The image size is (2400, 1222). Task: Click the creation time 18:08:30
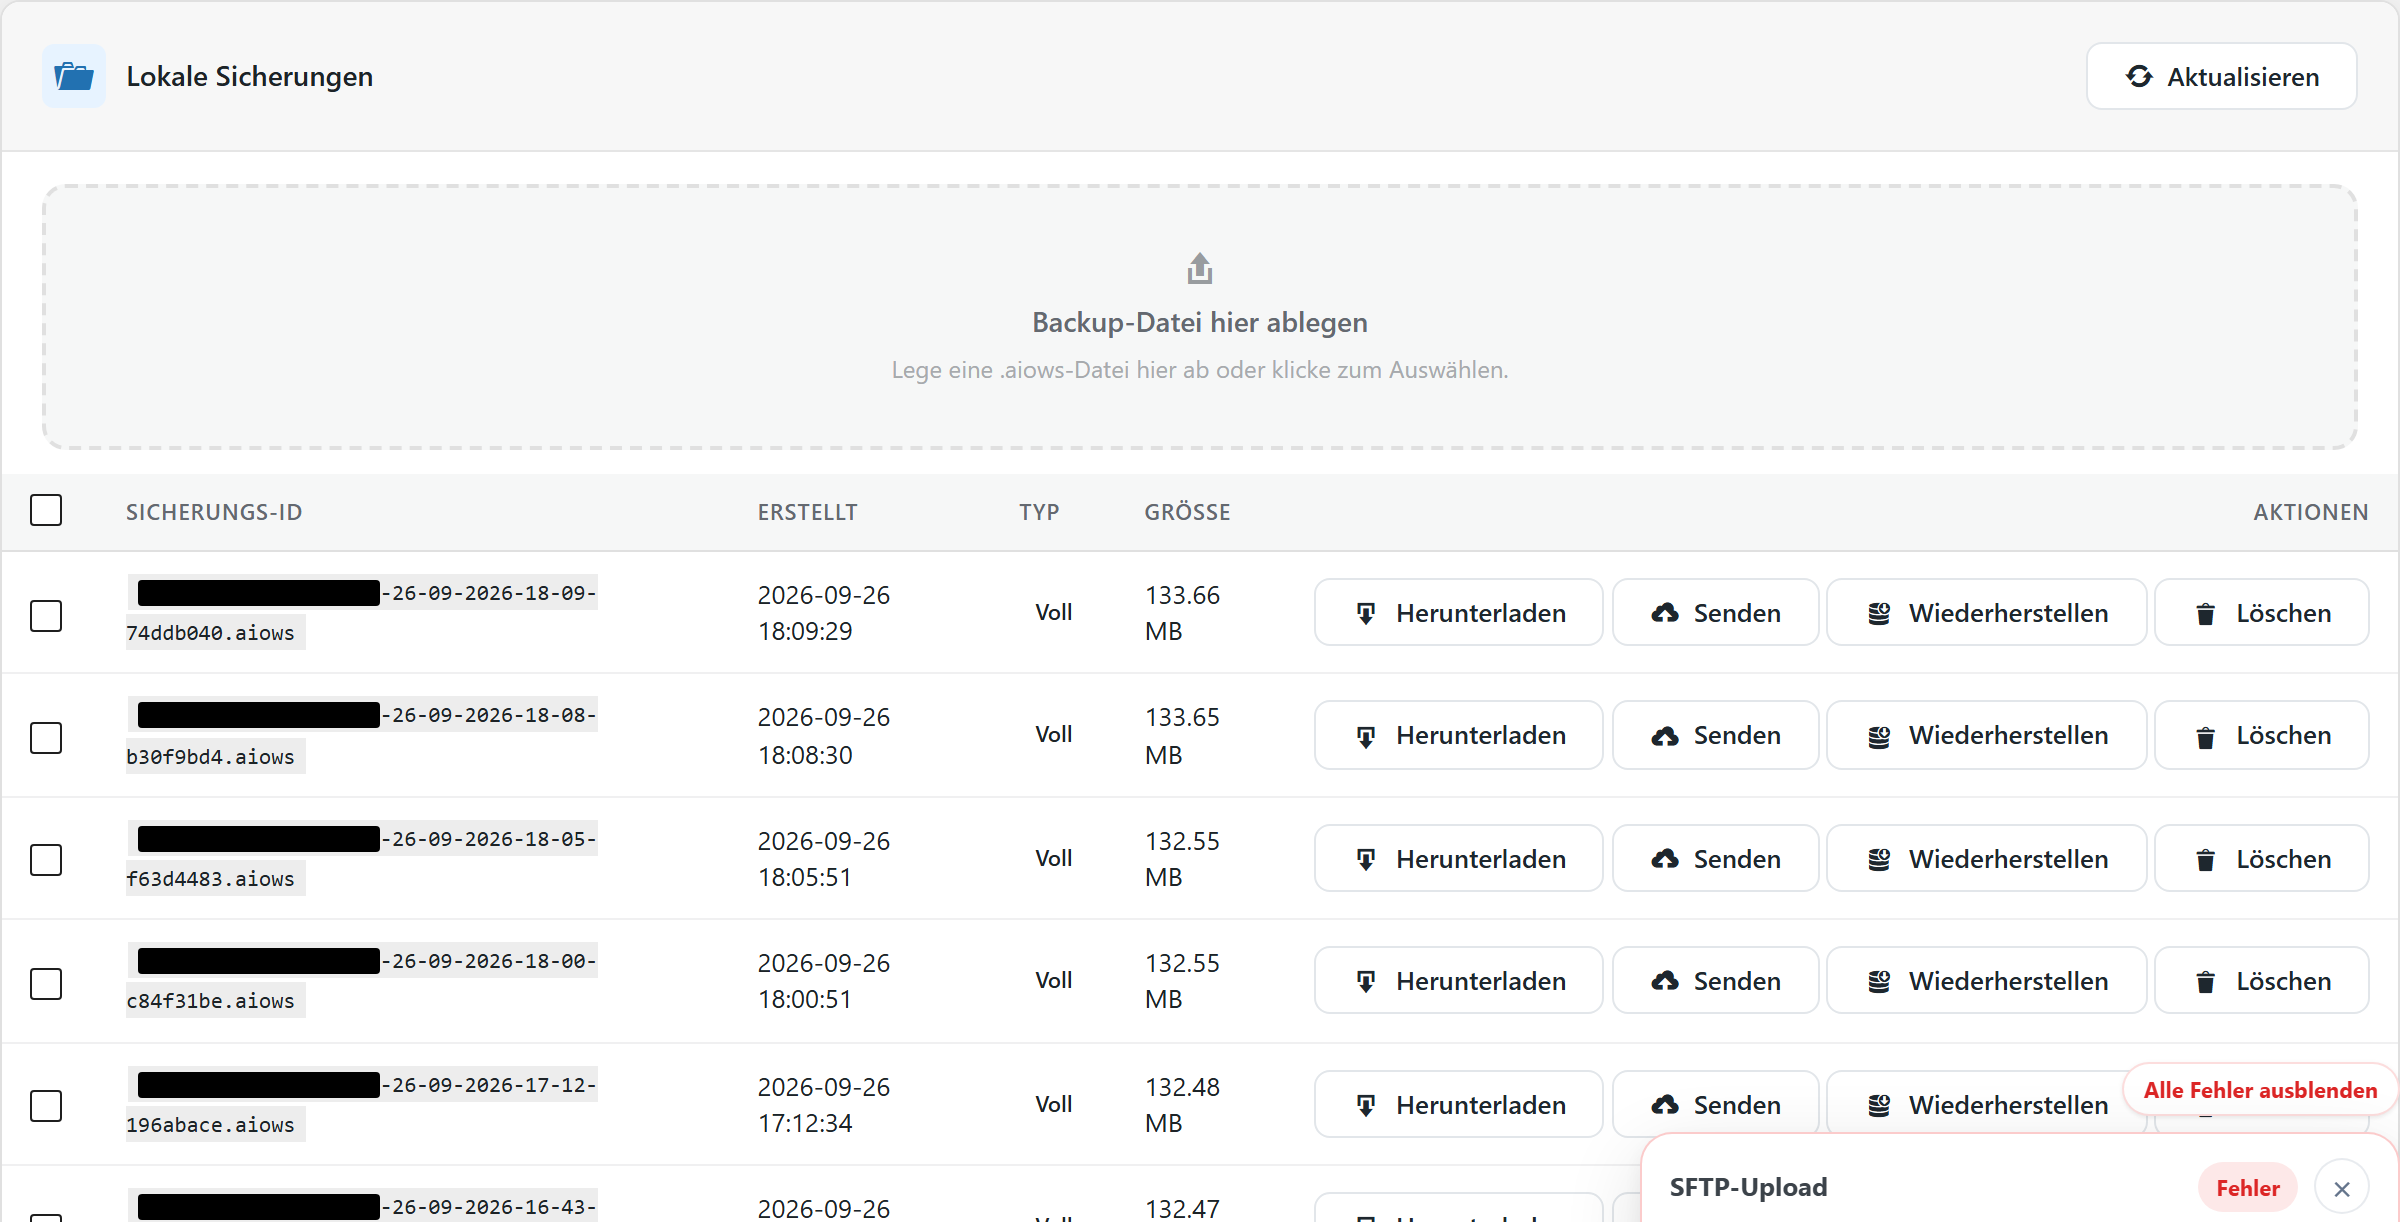click(x=805, y=755)
